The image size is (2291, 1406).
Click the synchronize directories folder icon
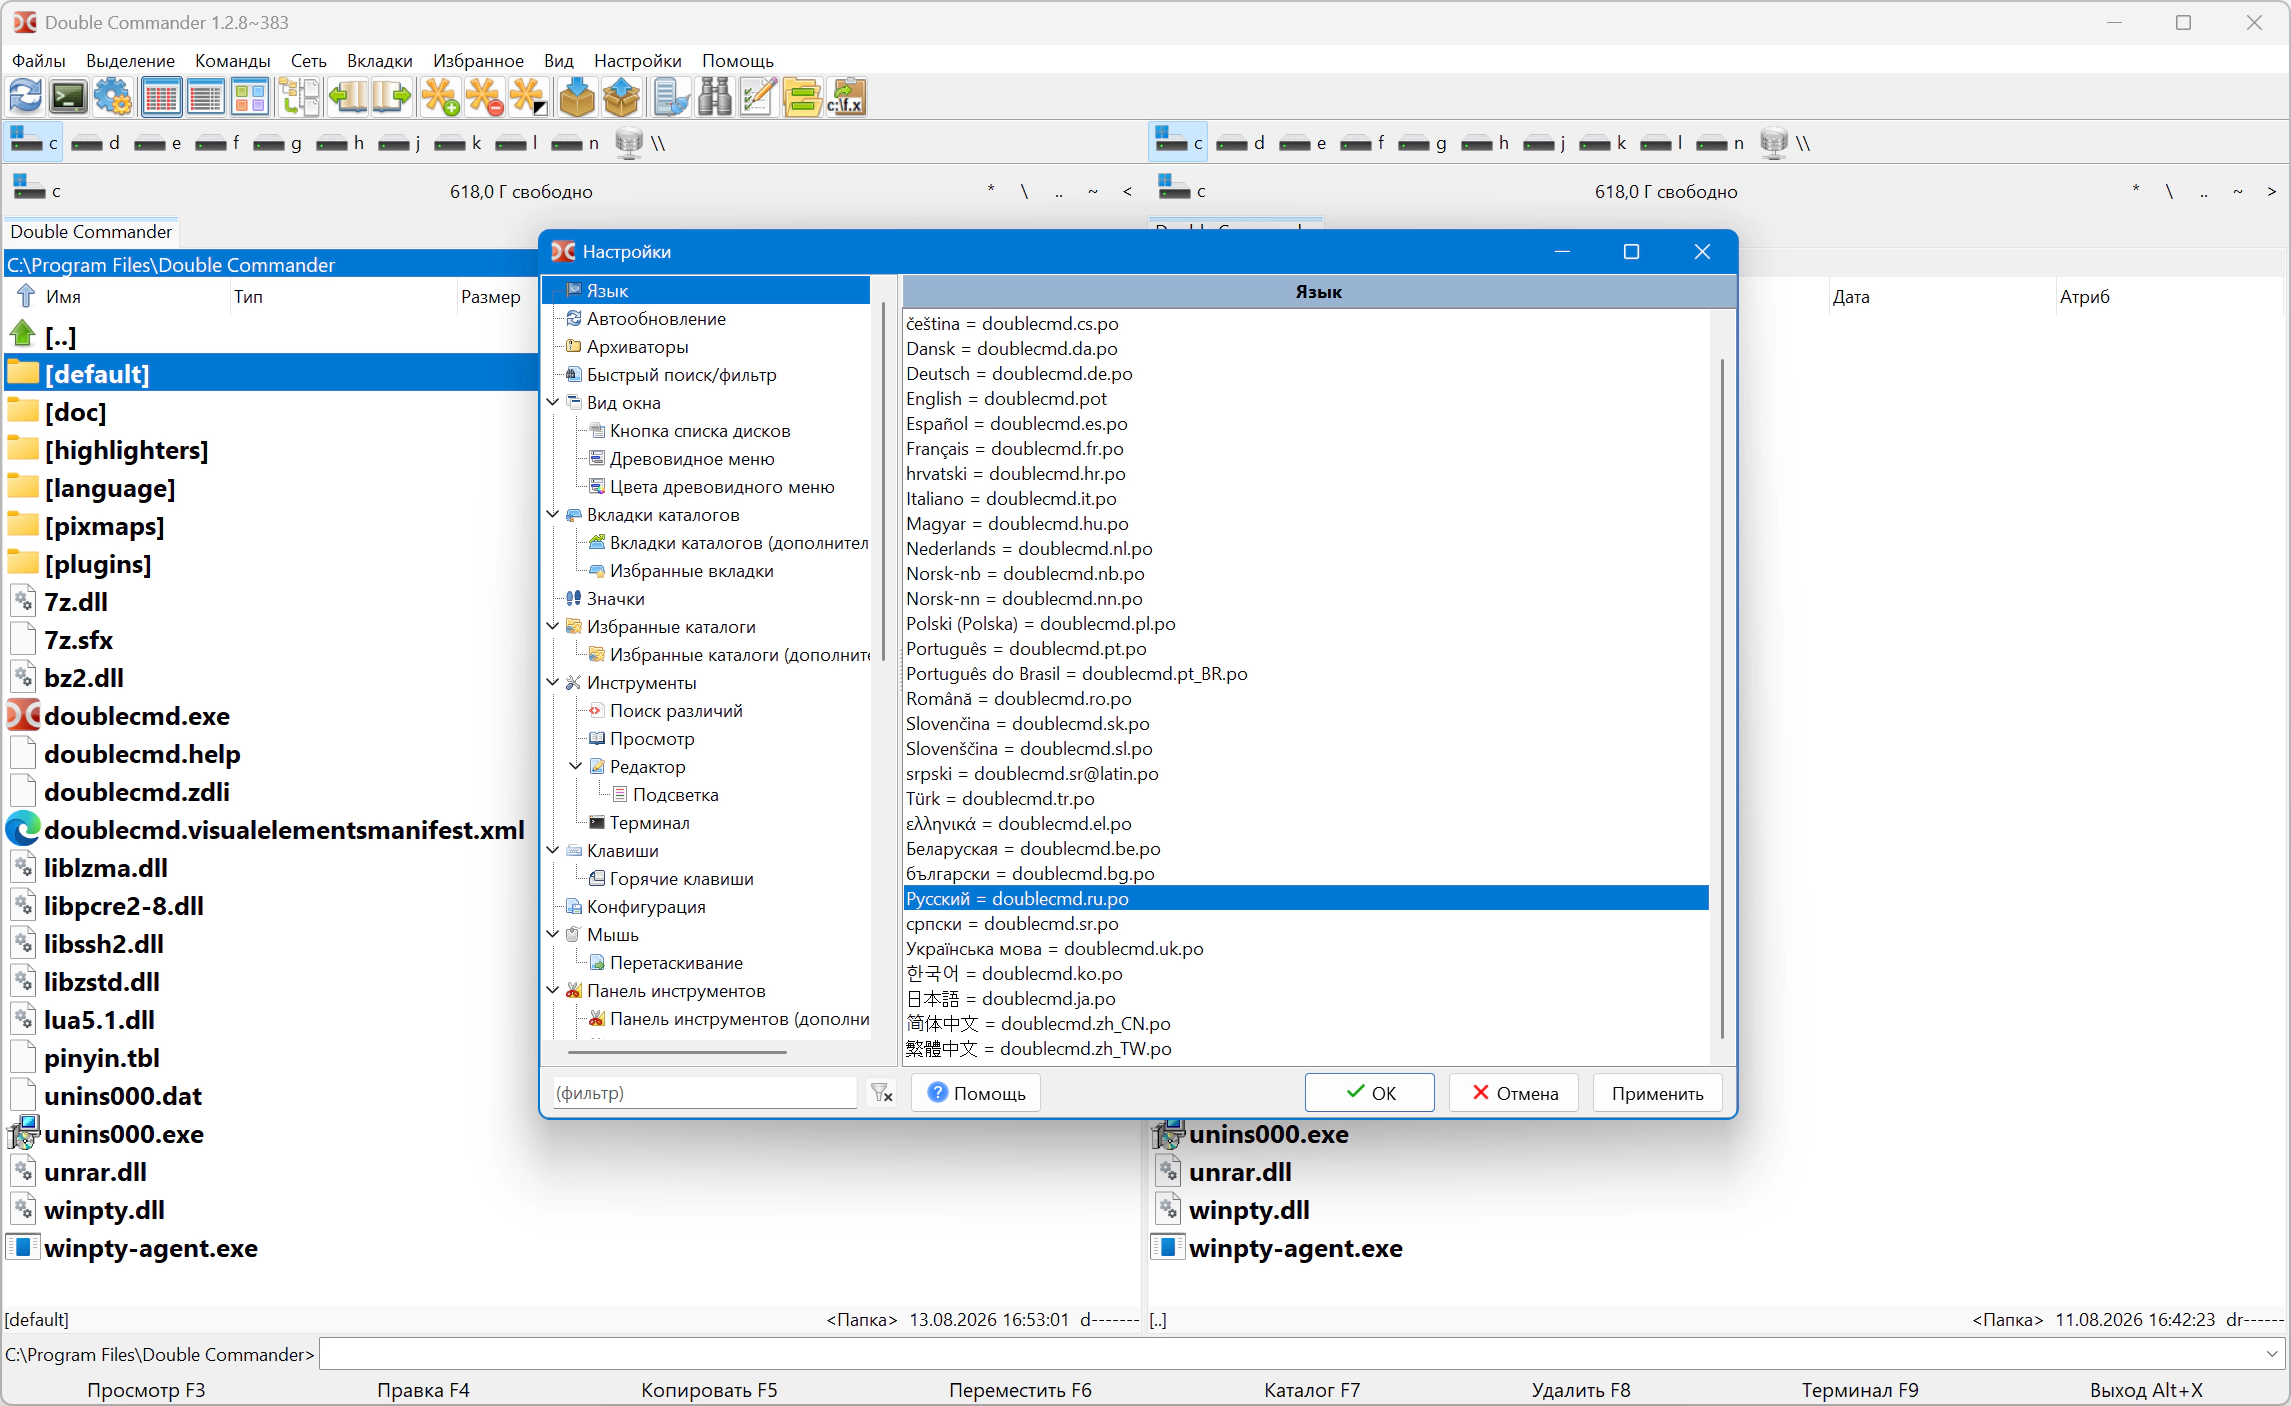click(802, 97)
